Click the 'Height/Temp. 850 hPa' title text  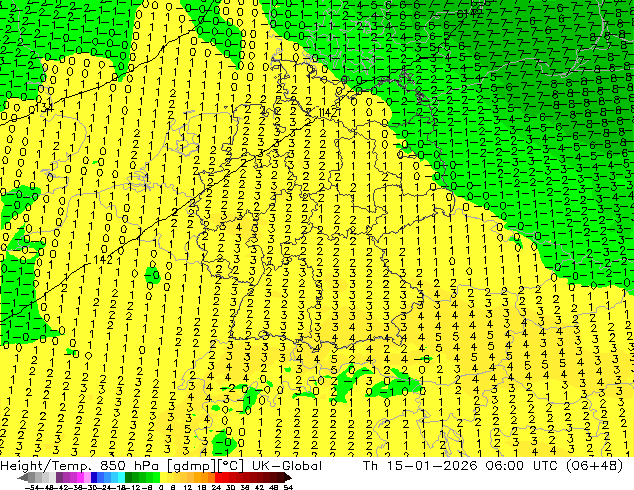click(81, 465)
